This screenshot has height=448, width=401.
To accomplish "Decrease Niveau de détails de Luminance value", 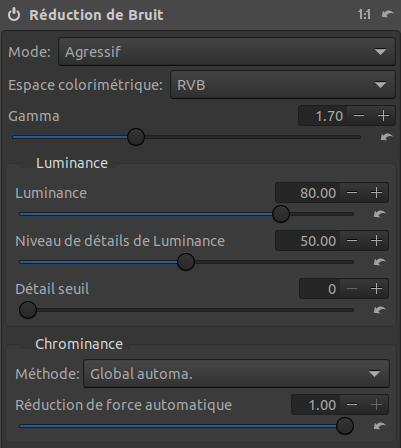I will [352, 241].
